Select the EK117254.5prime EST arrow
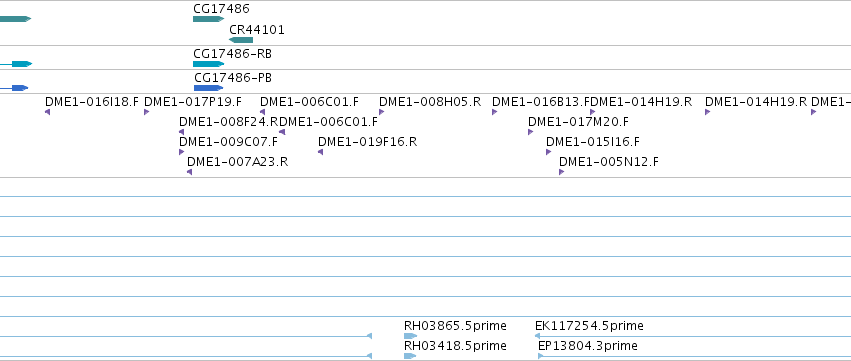Image resolution: width=851 pixels, height=361 pixels. (x=538, y=336)
